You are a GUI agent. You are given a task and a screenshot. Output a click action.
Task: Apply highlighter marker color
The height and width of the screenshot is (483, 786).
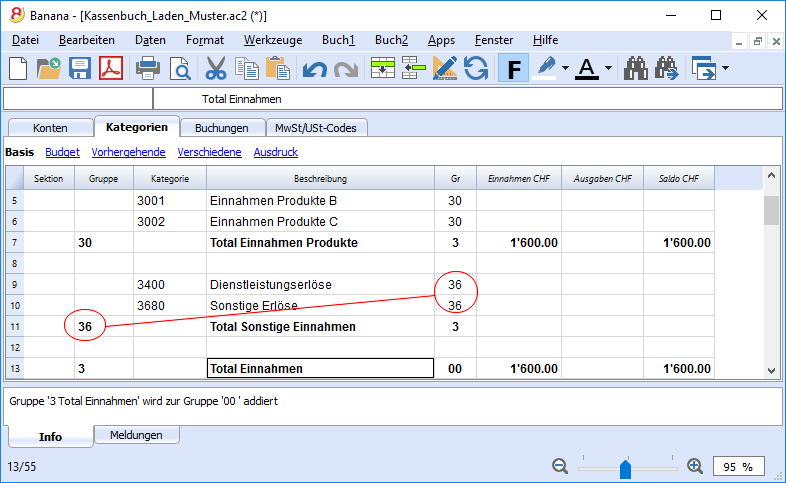546,68
